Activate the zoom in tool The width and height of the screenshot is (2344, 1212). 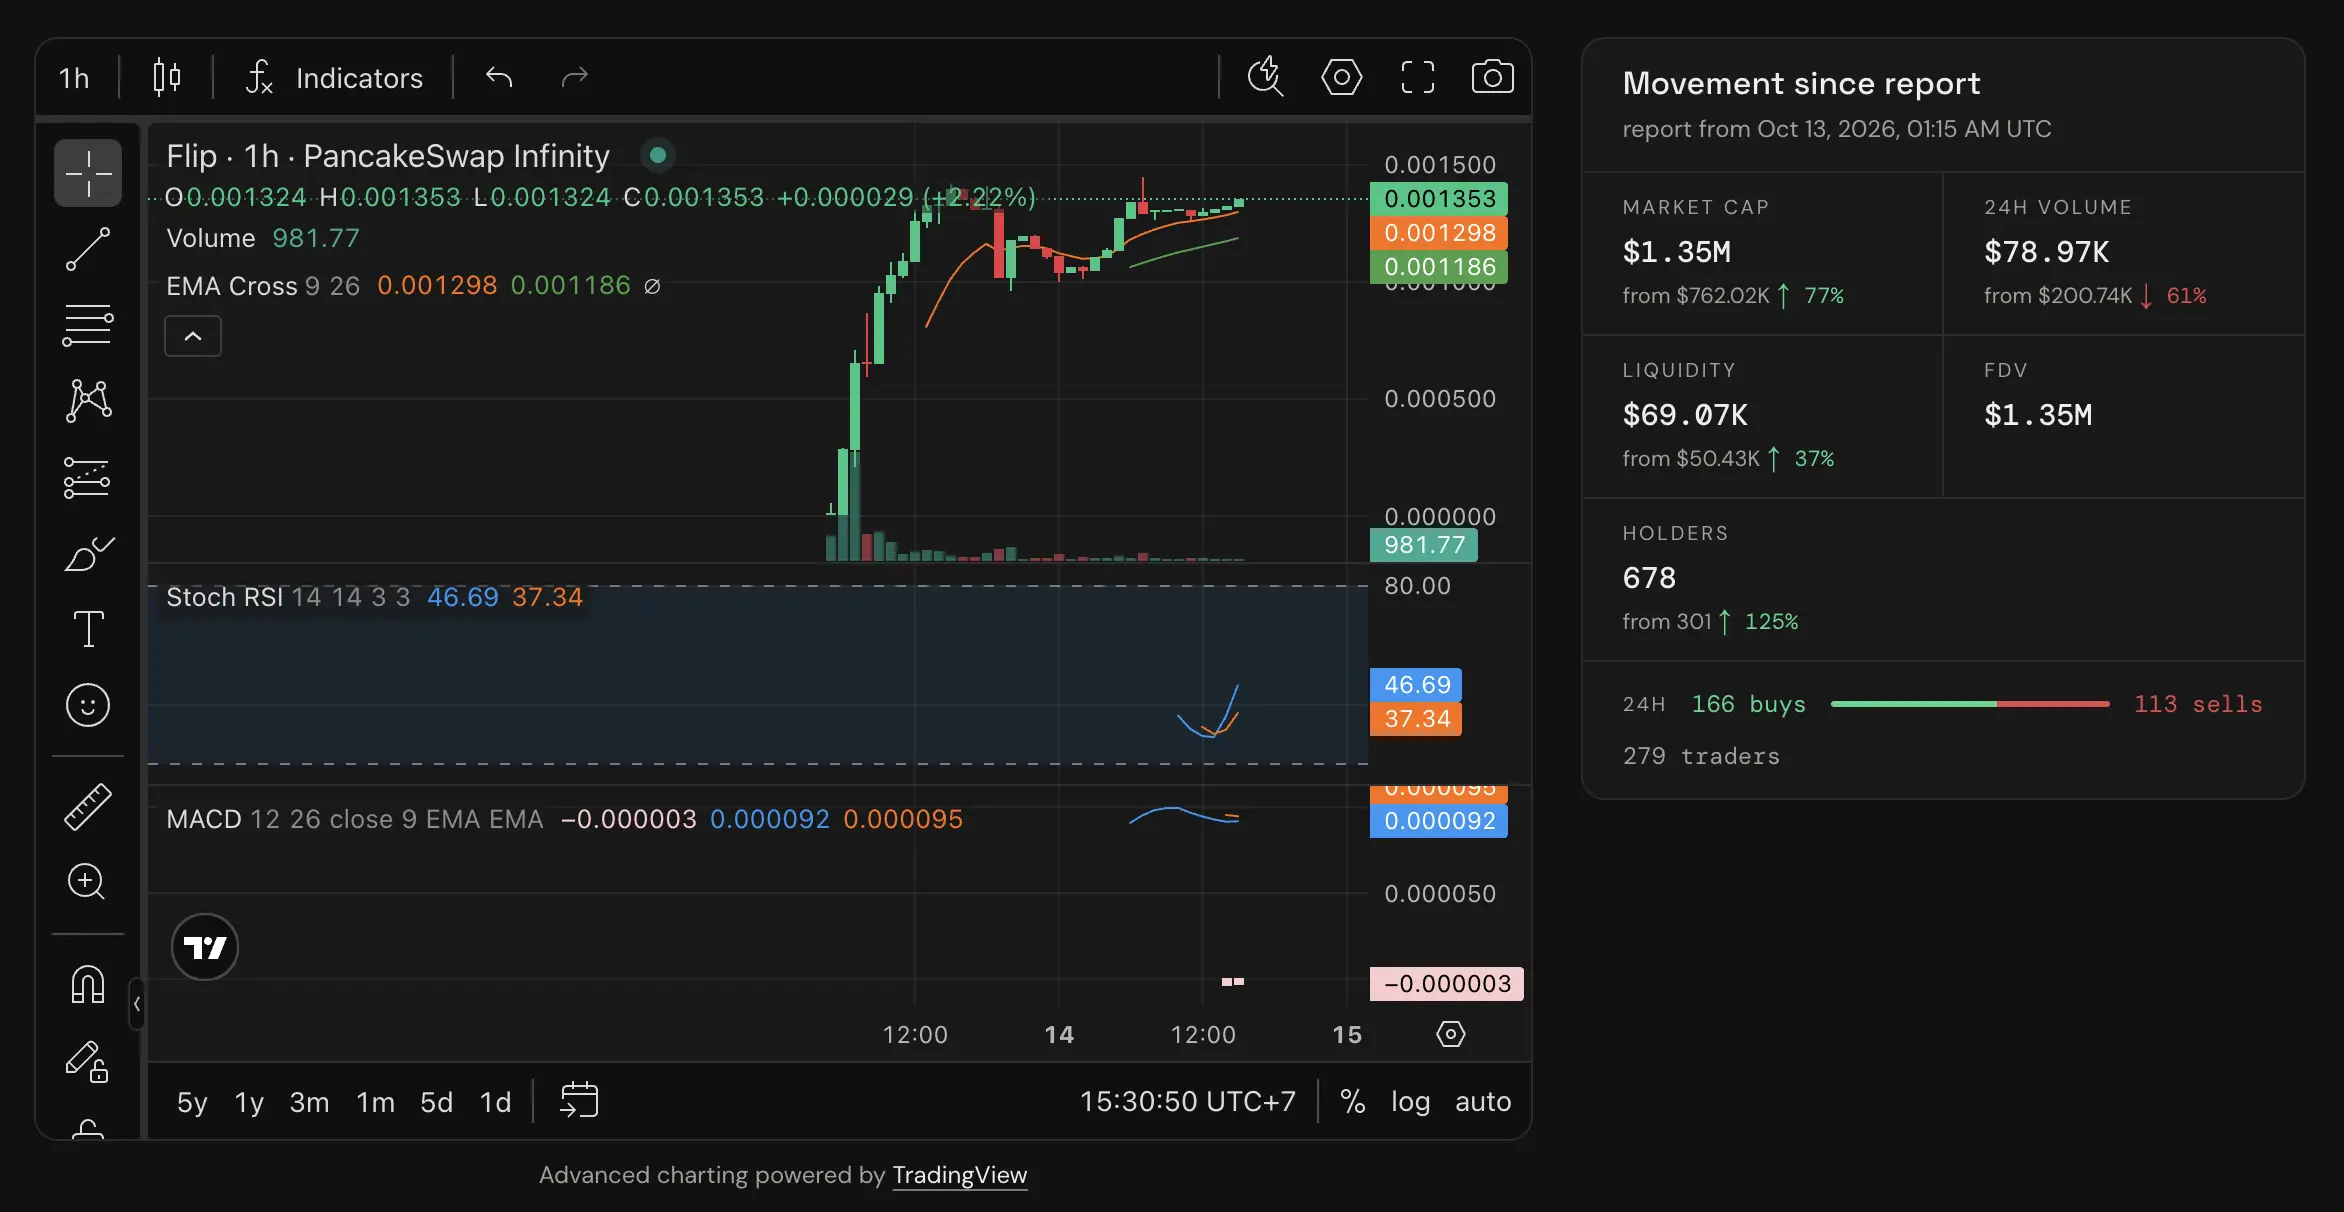88,882
